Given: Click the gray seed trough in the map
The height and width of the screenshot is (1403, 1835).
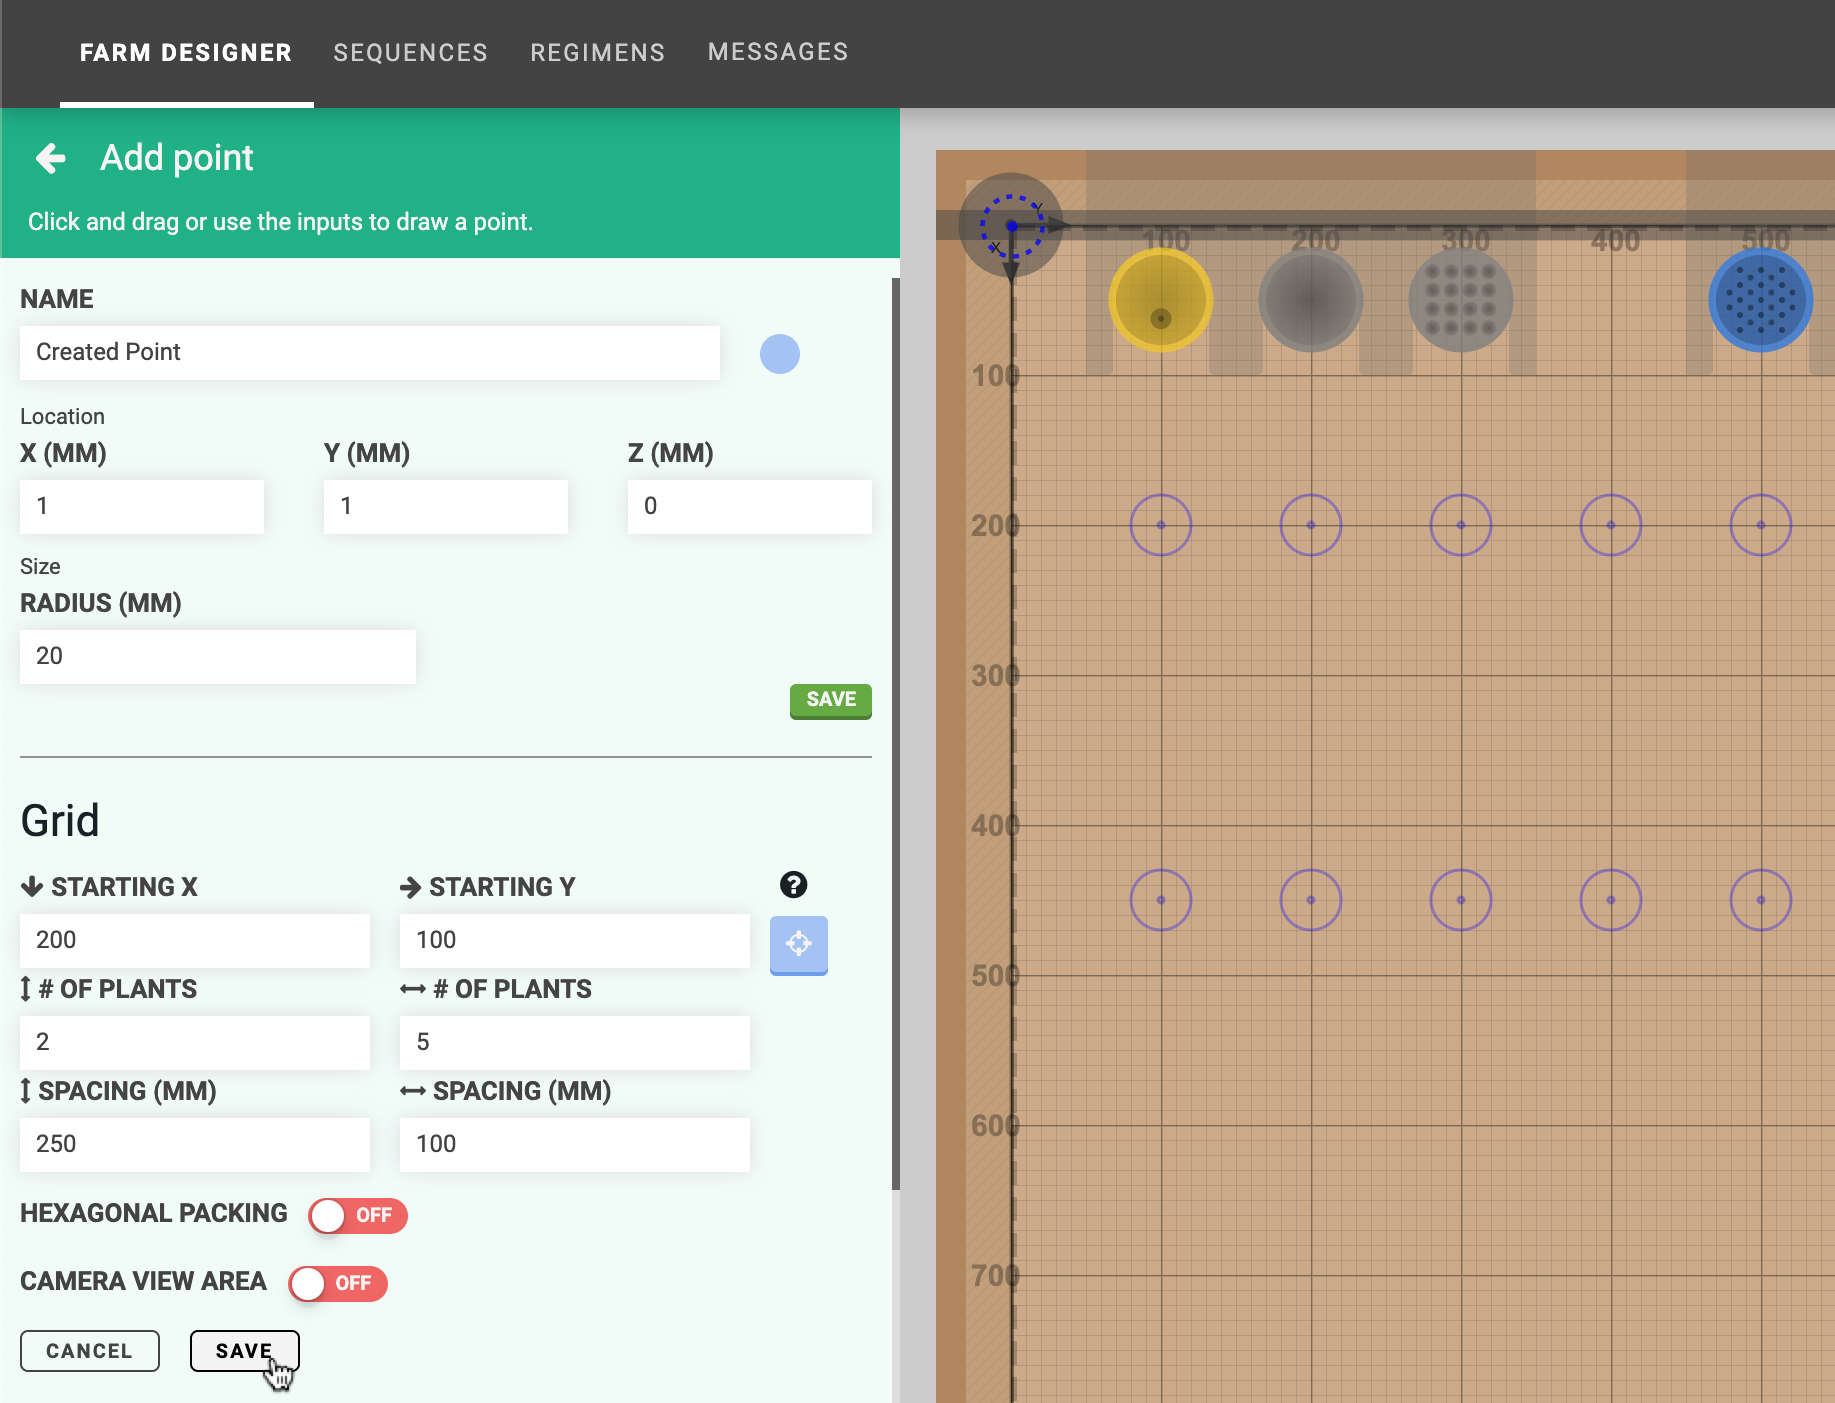Looking at the screenshot, I should point(1310,300).
